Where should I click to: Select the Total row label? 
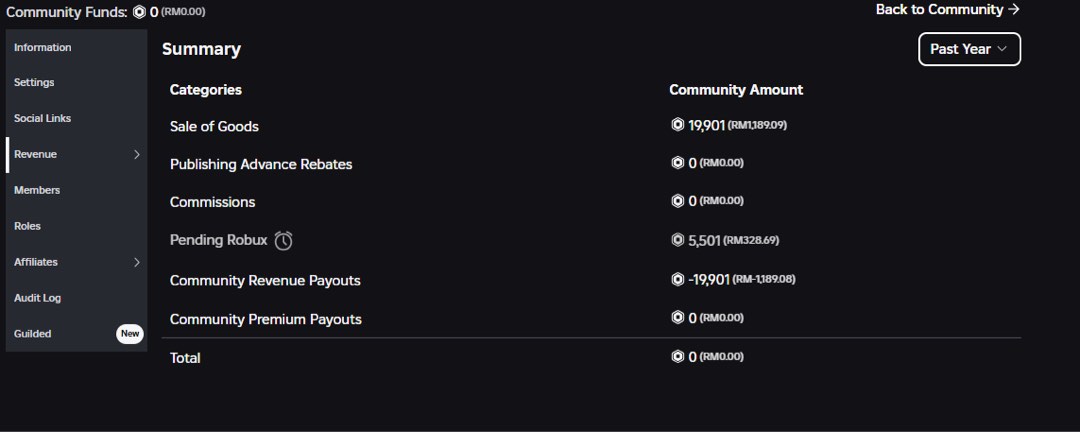point(185,358)
